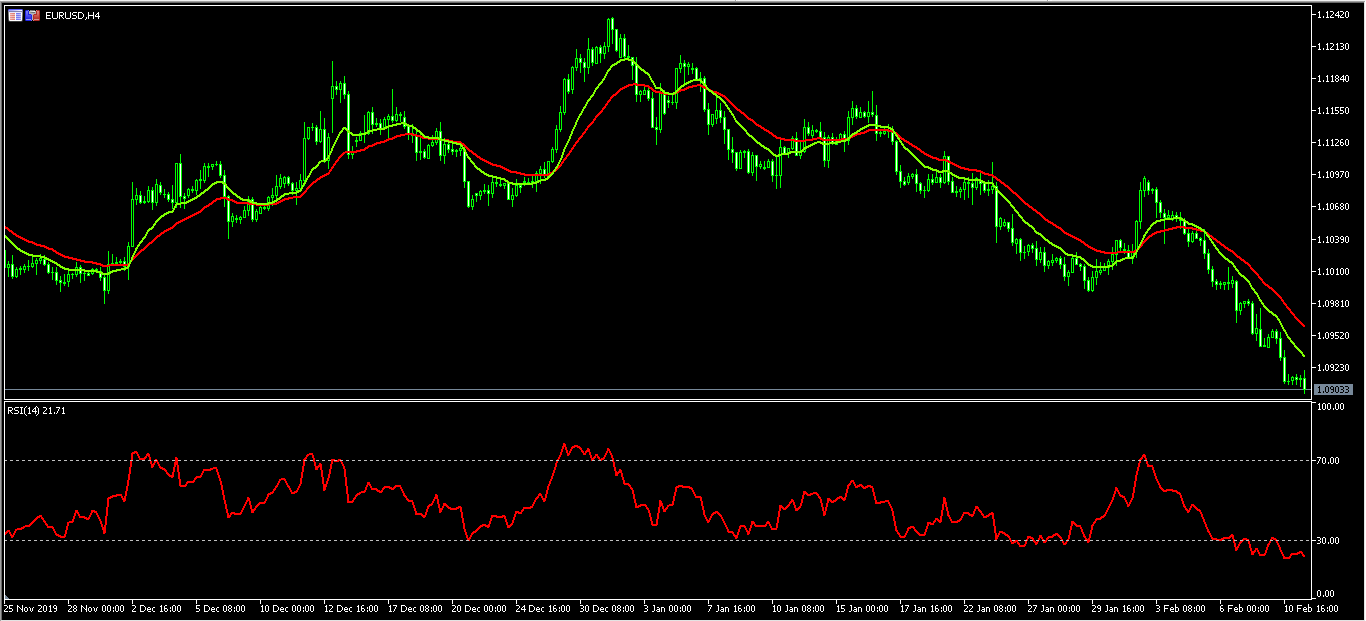
Task: Click the RSI 0.00 scale label
Action: [1327, 594]
